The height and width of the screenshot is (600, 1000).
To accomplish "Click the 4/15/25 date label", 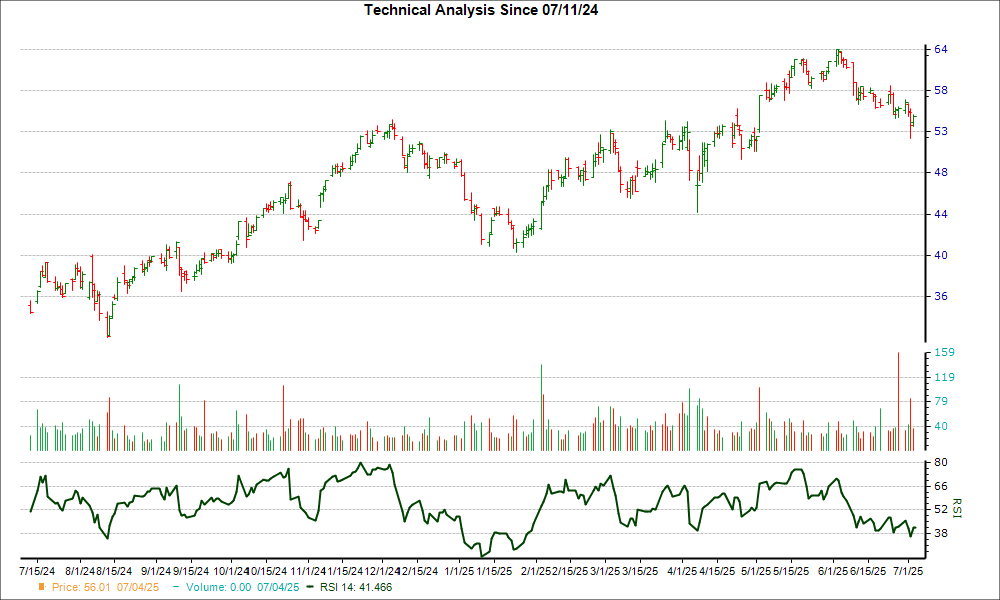I will tap(717, 571).
